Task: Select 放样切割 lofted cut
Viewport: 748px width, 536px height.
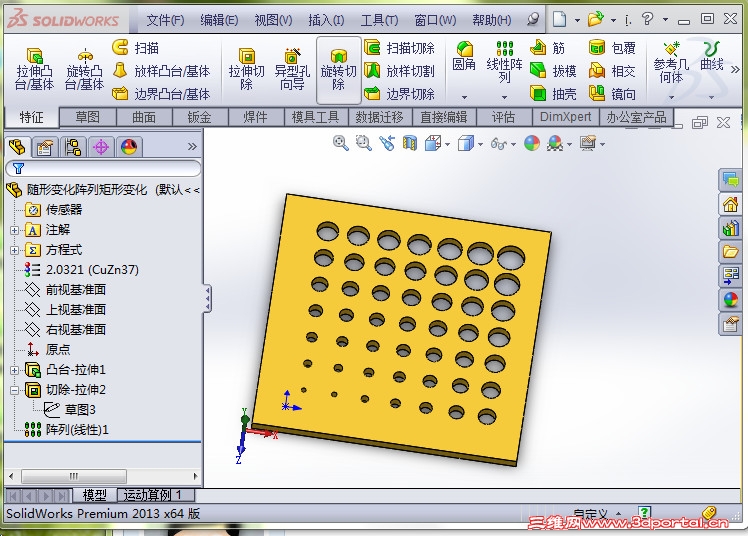Action: pos(400,71)
